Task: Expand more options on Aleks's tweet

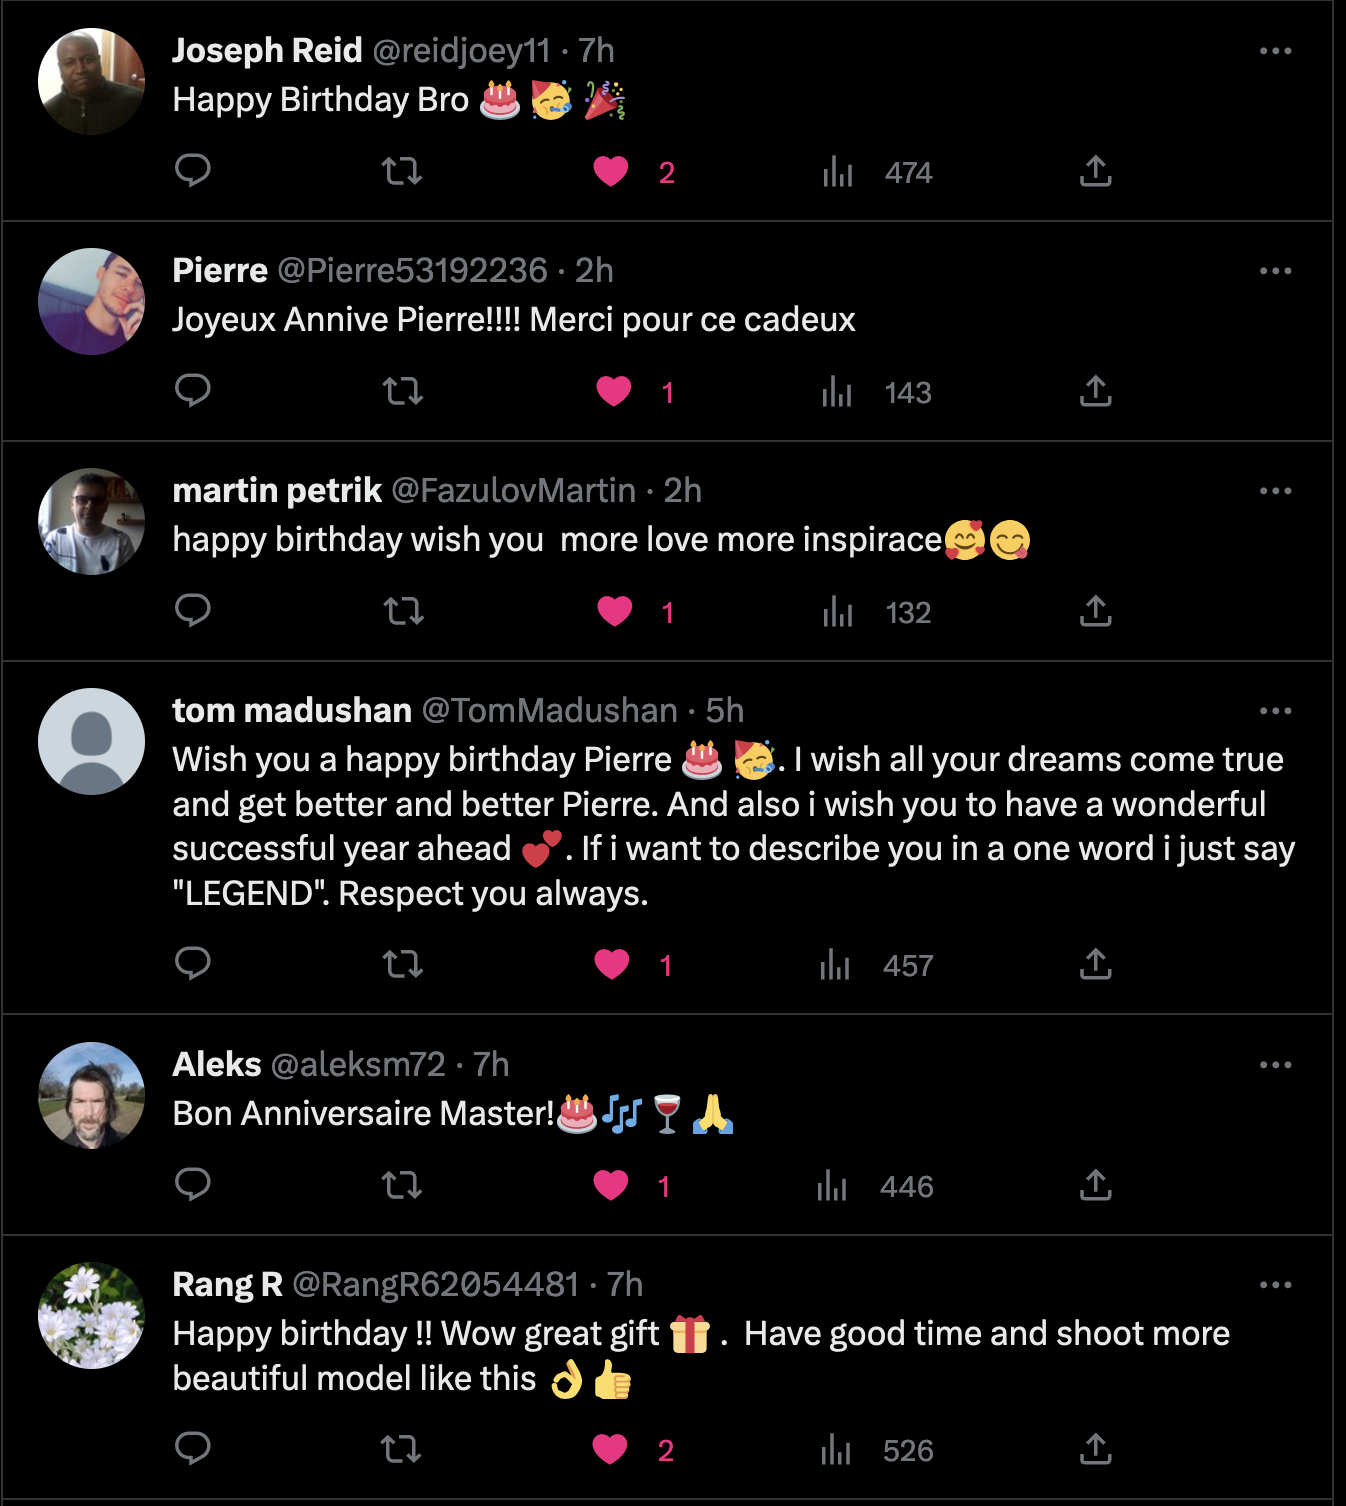Action: (x=1276, y=1065)
